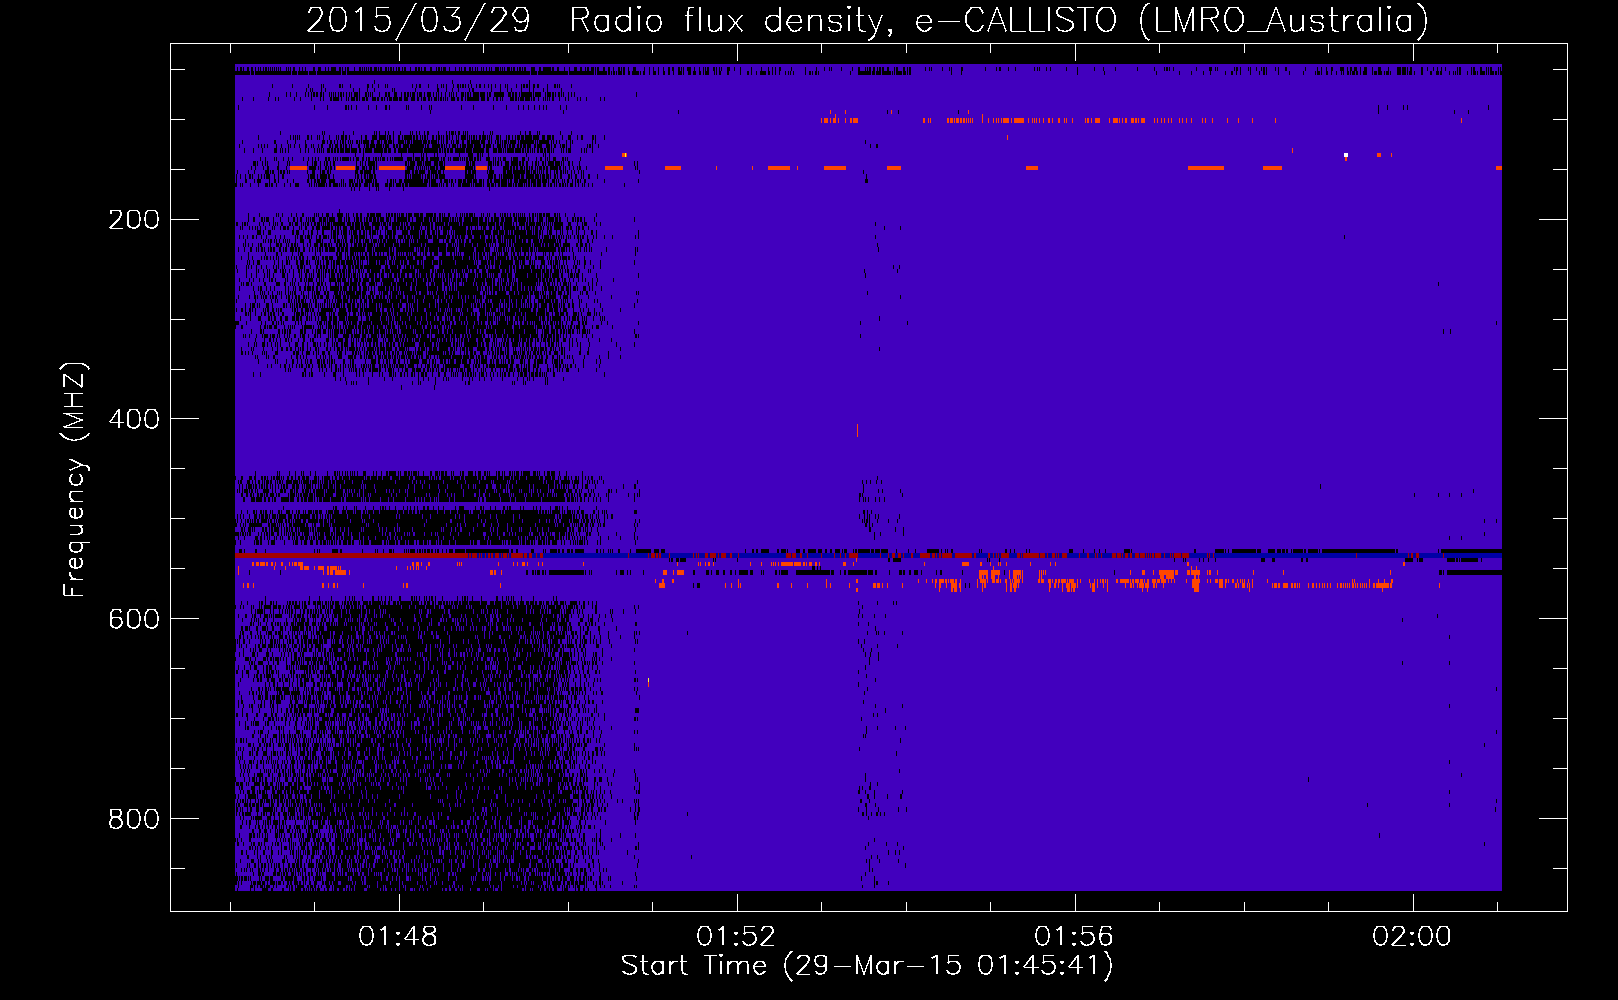Click the '400' frequency tick label
The image size is (1618, 1000).
click(134, 420)
